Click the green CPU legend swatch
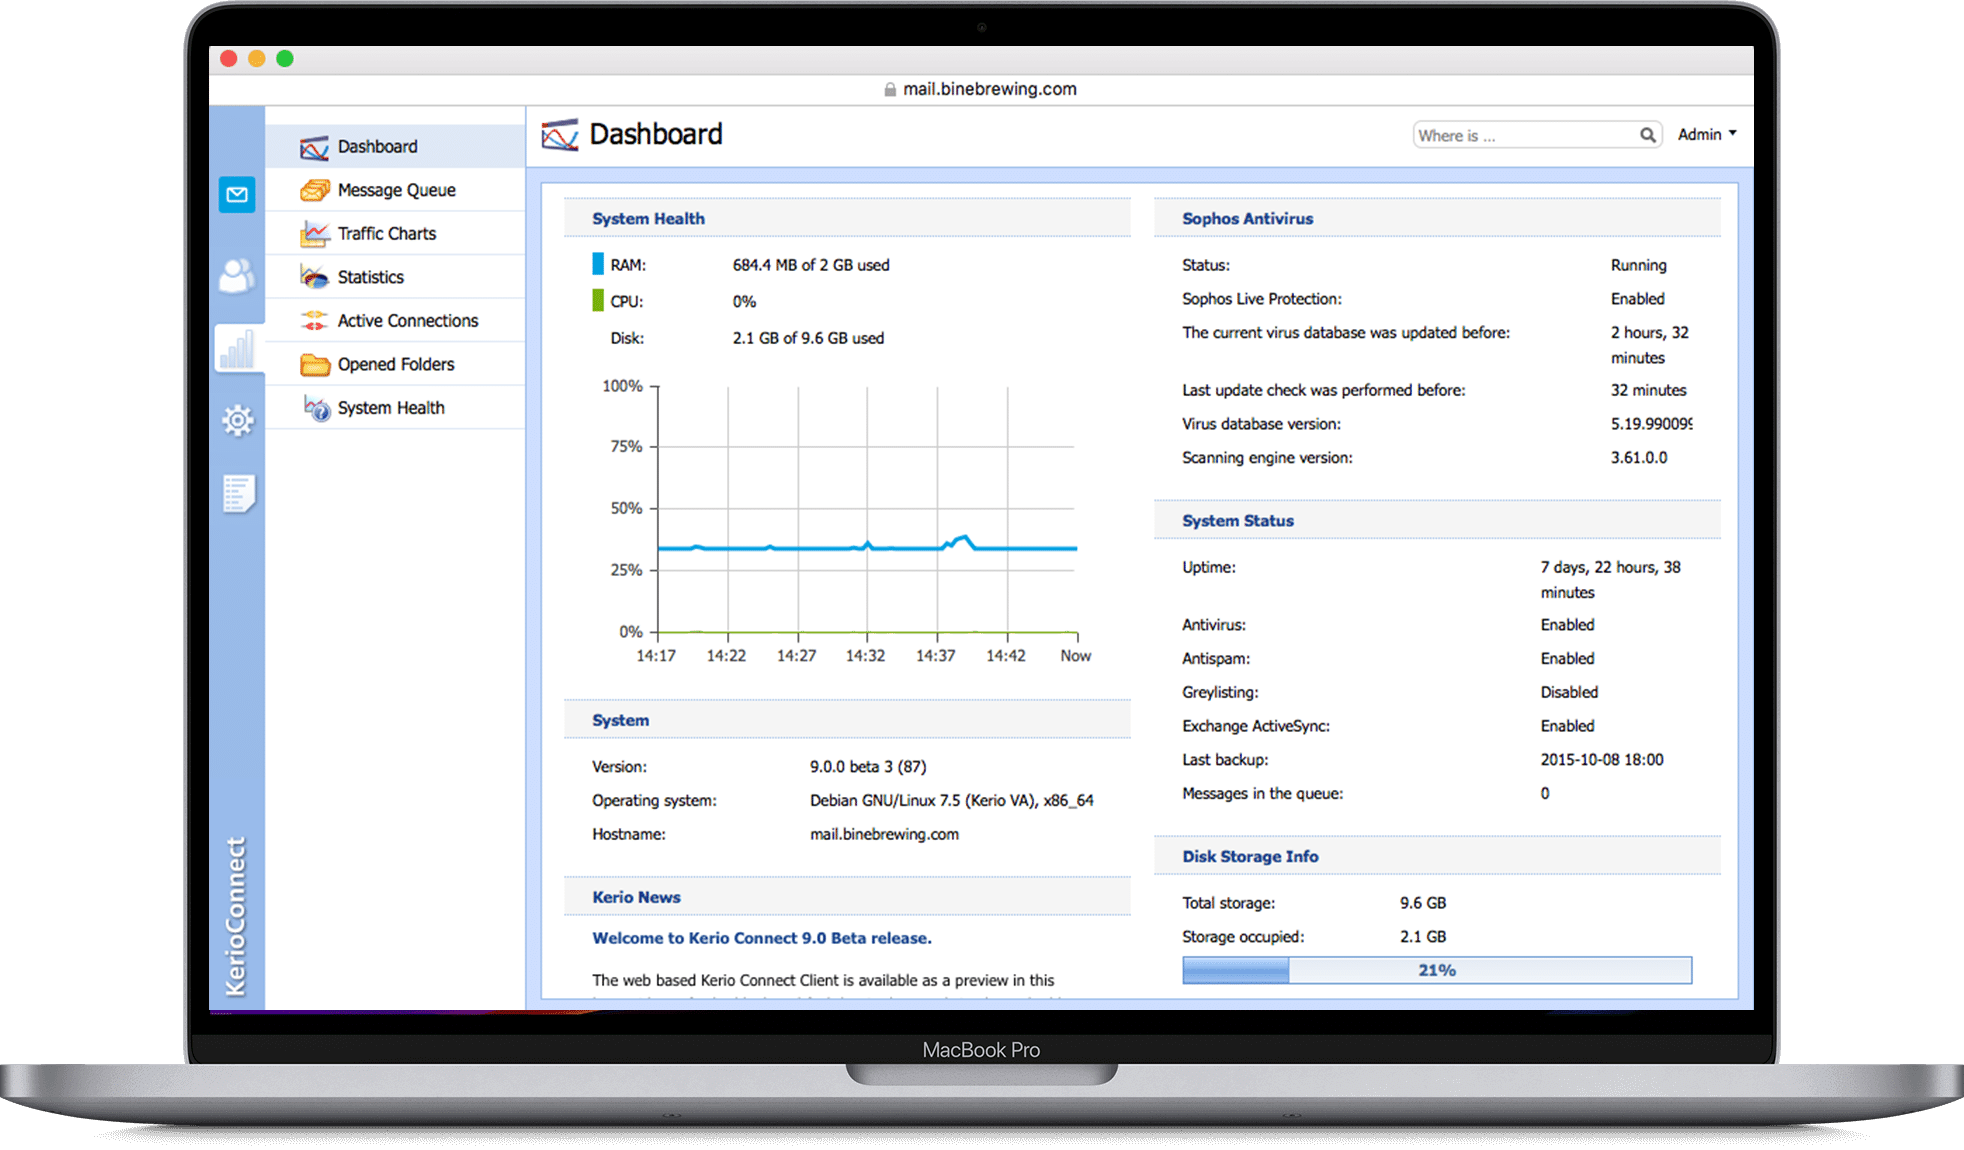The height and width of the screenshot is (1150, 1964). [598, 300]
